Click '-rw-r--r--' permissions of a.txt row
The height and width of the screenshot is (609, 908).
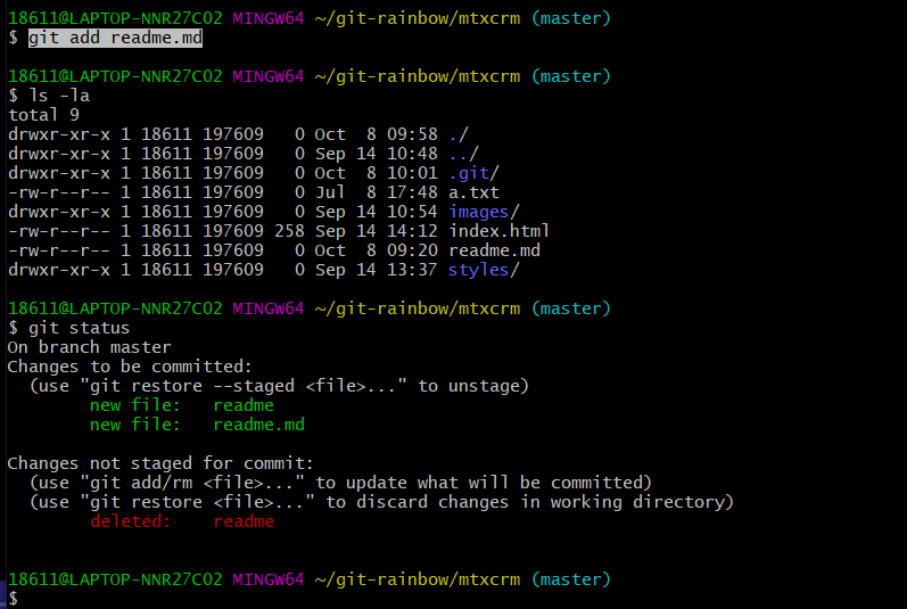(x=59, y=192)
